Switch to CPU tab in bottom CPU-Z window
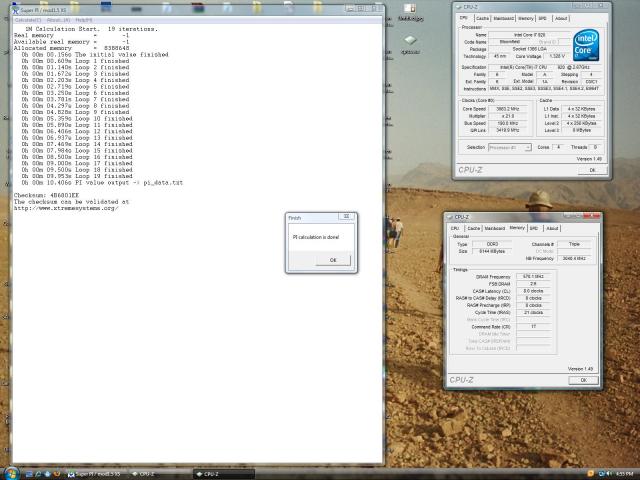This screenshot has height=480, width=640. click(455, 228)
